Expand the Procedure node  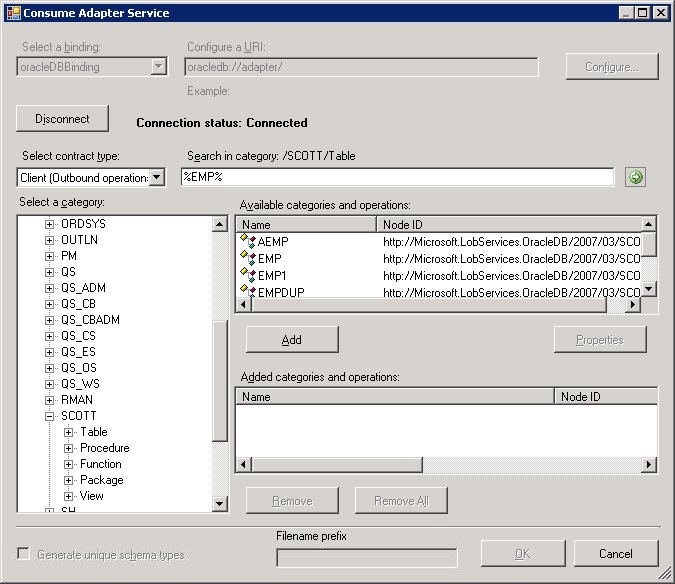tap(69, 448)
